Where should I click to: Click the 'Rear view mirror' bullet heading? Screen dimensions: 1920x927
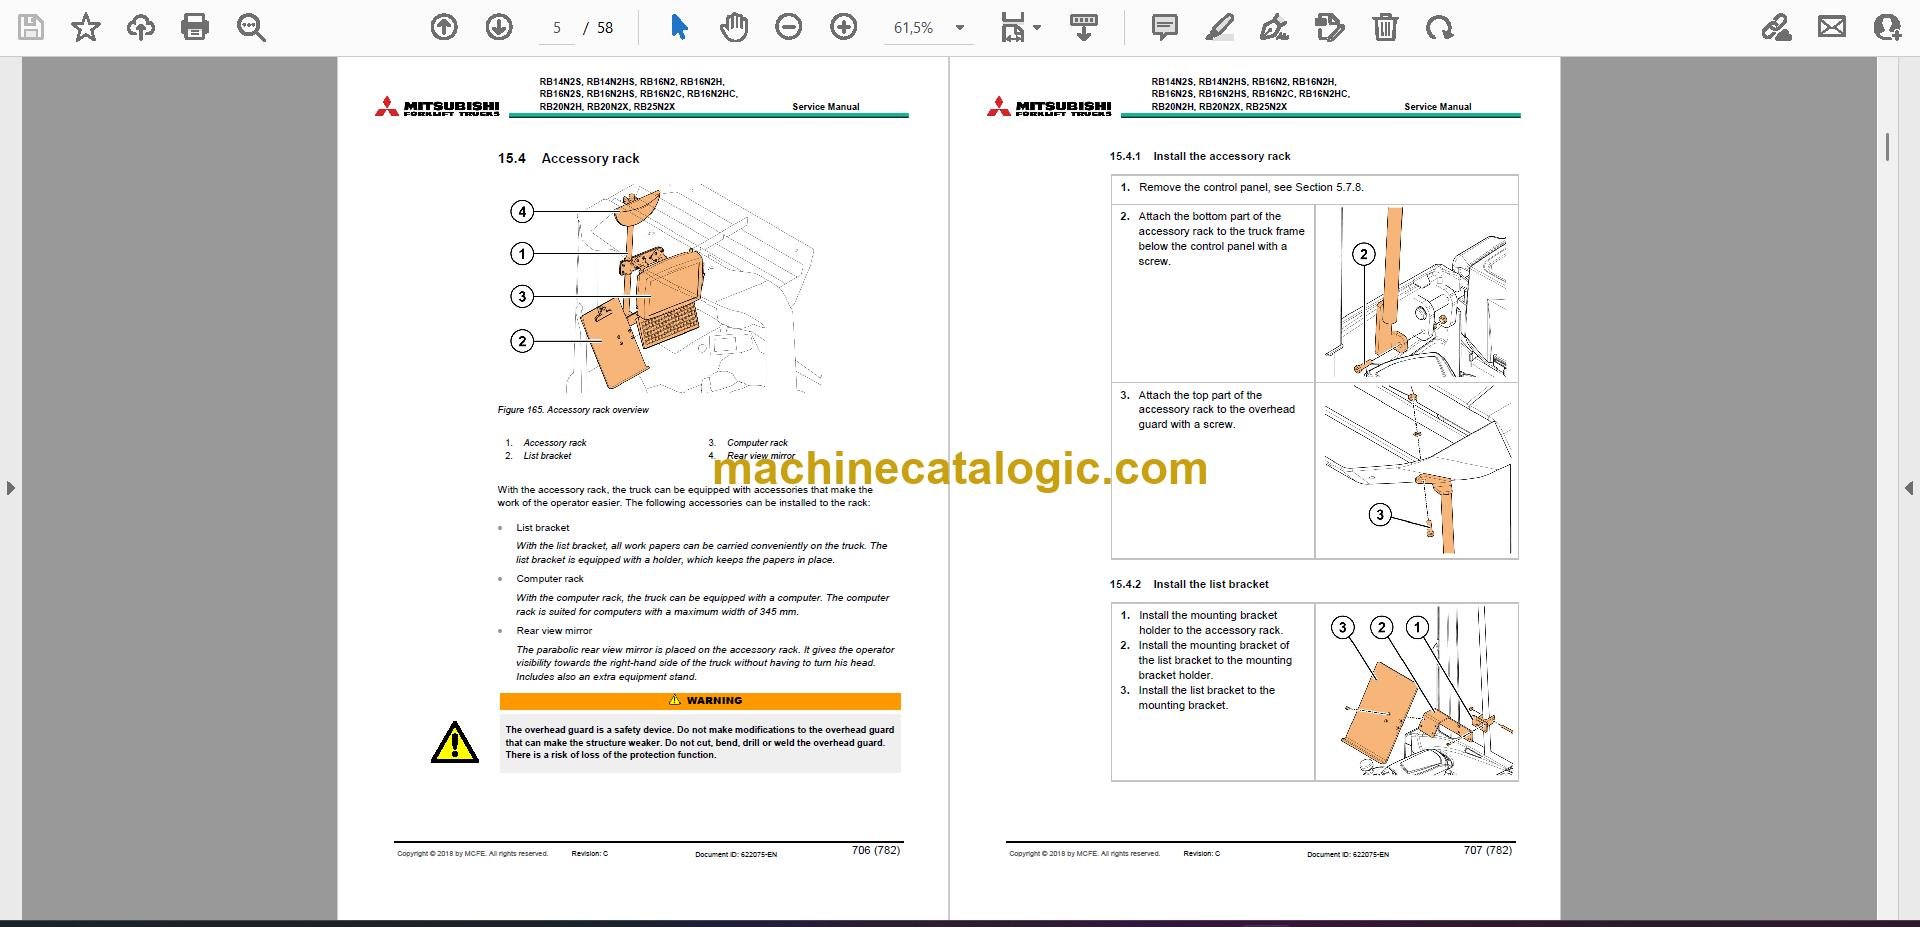point(554,631)
